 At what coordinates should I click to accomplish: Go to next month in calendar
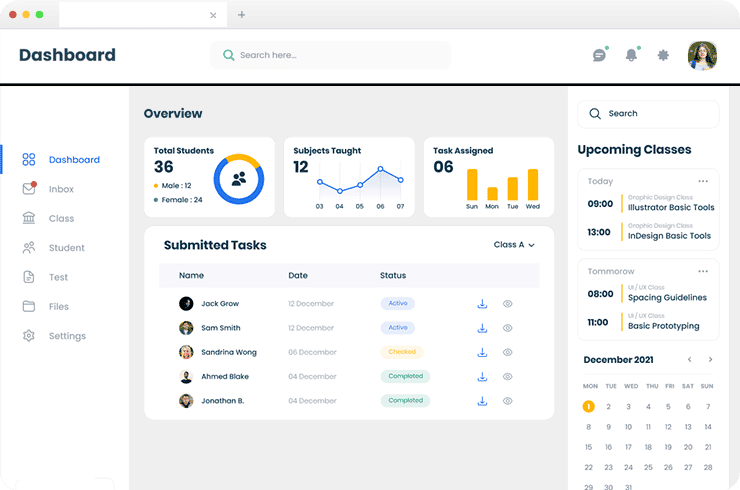710,359
